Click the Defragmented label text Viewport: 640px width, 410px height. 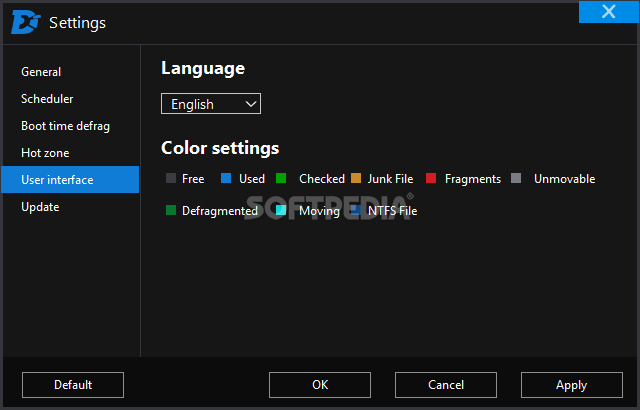click(220, 211)
